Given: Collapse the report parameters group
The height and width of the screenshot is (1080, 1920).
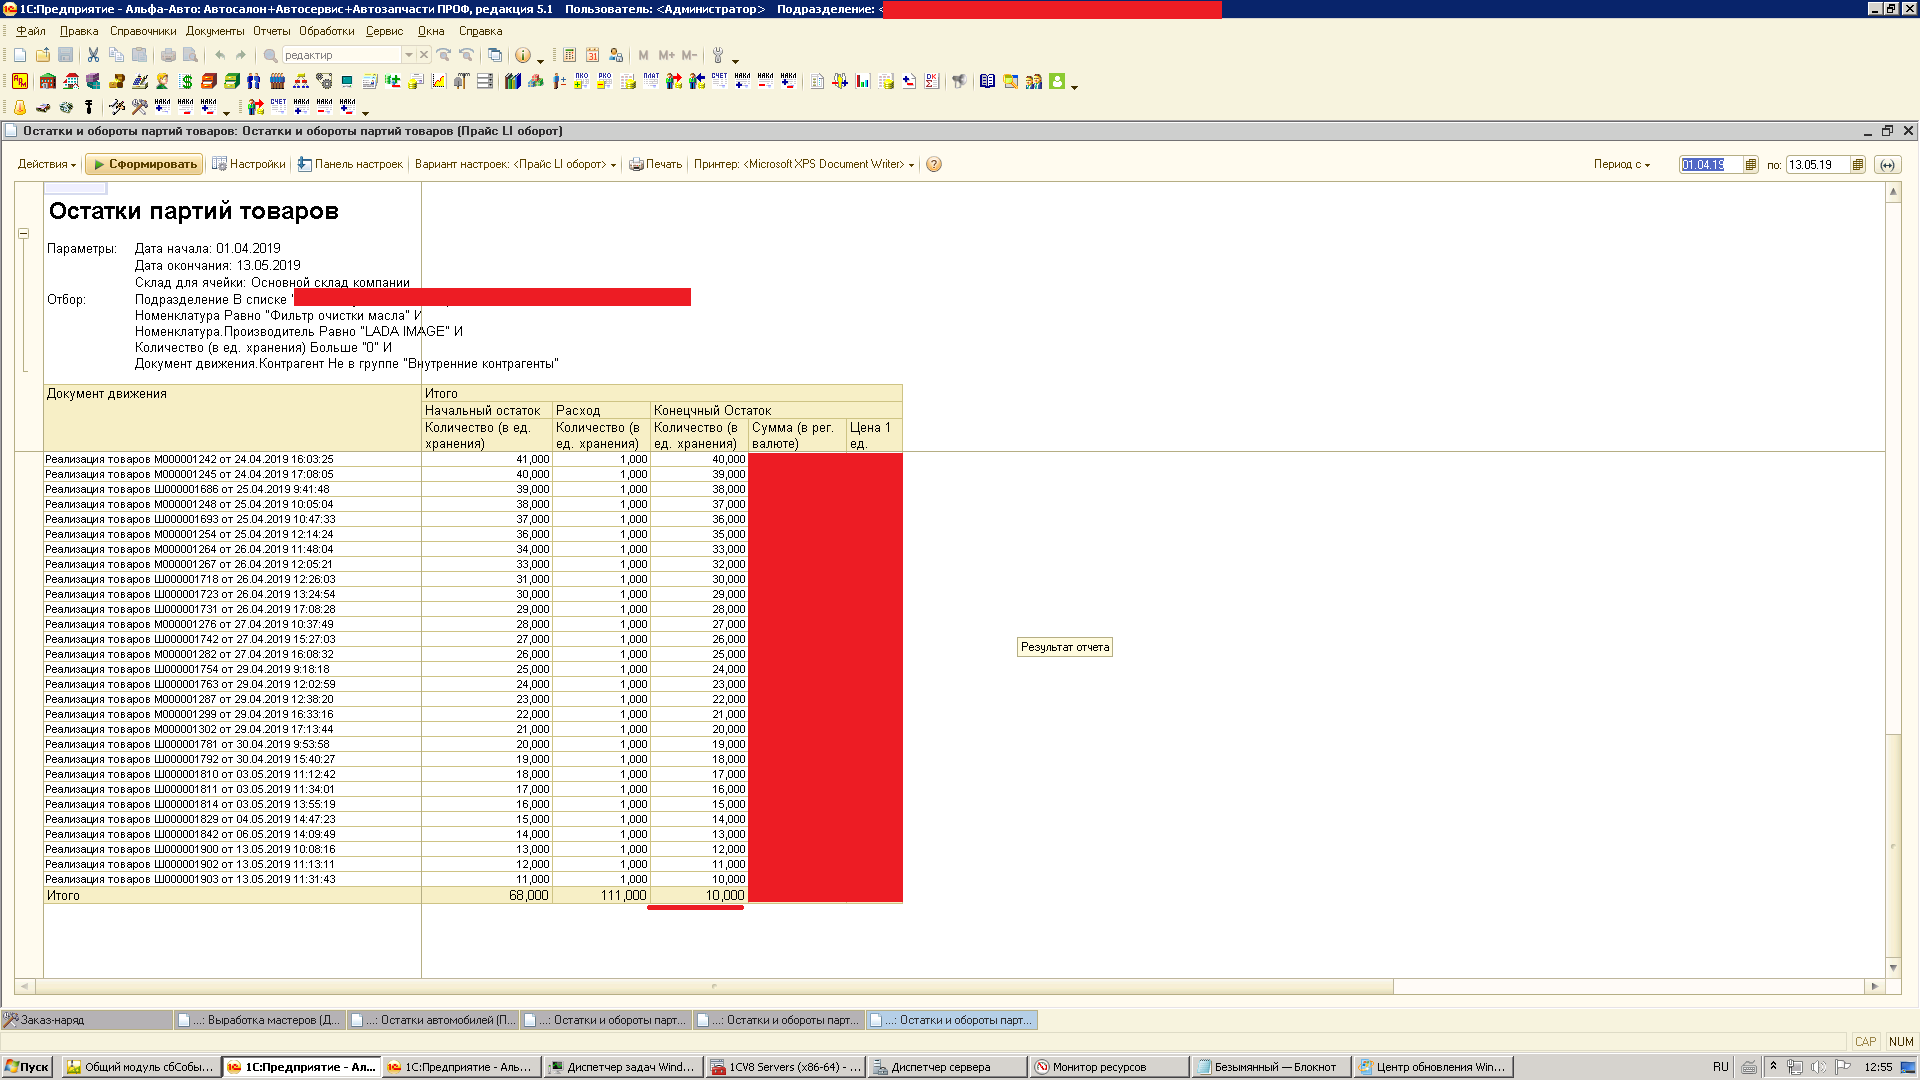Looking at the screenshot, I should click(x=23, y=233).
